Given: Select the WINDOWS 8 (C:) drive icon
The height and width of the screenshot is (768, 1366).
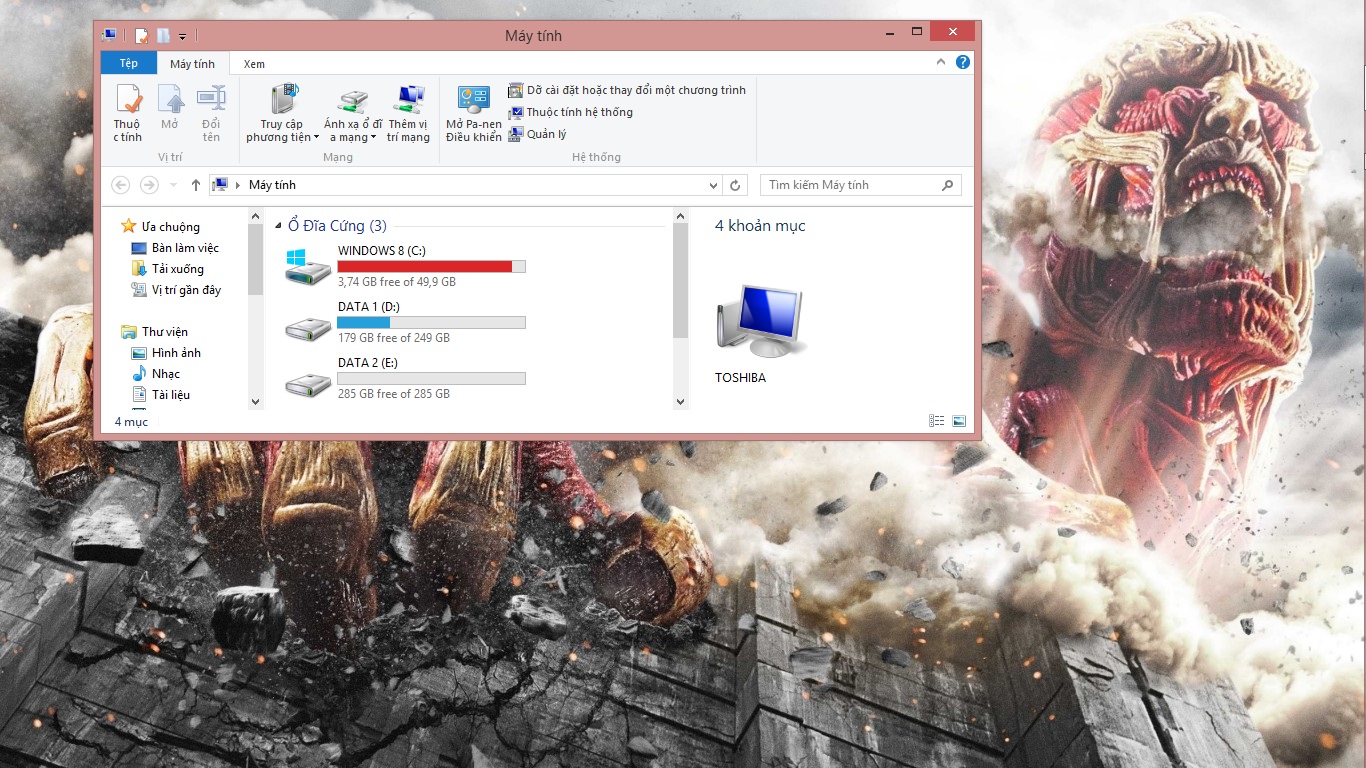Looking at the screenshot, I should [308, 267].
